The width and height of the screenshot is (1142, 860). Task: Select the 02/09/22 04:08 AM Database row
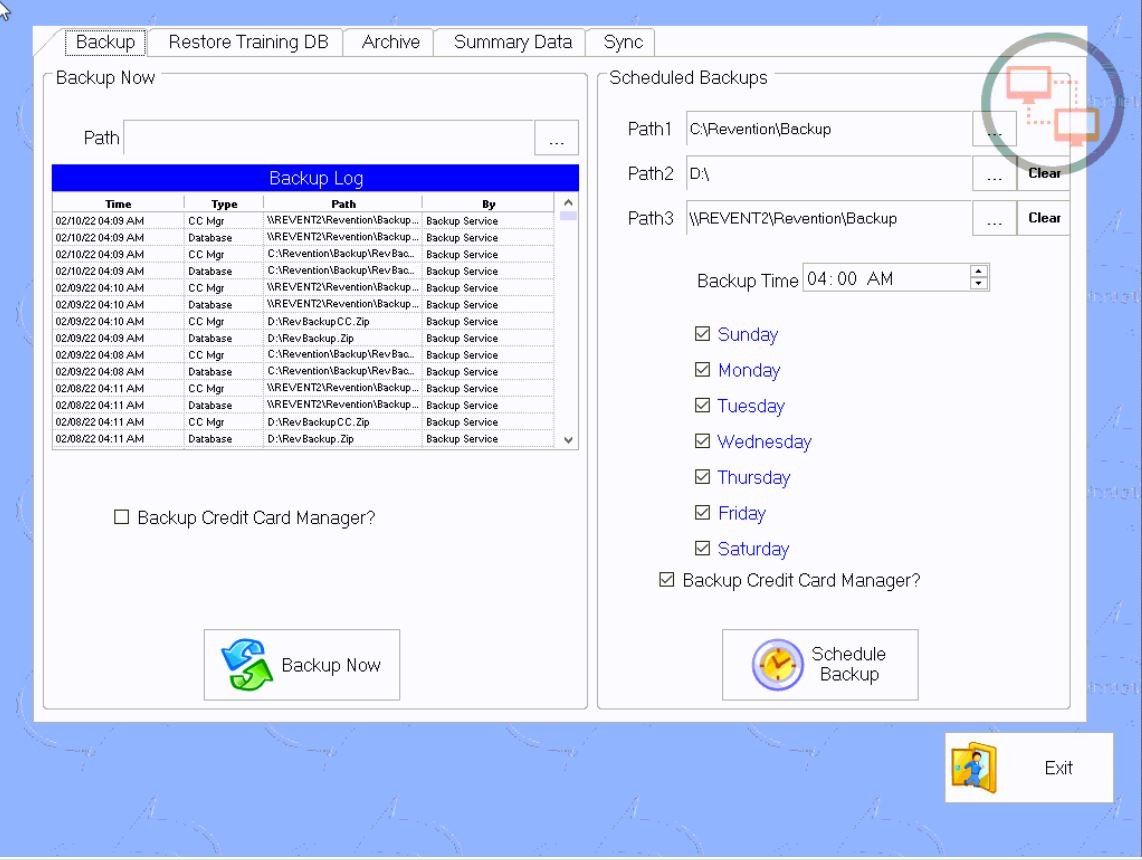click(x=303, y=371)
